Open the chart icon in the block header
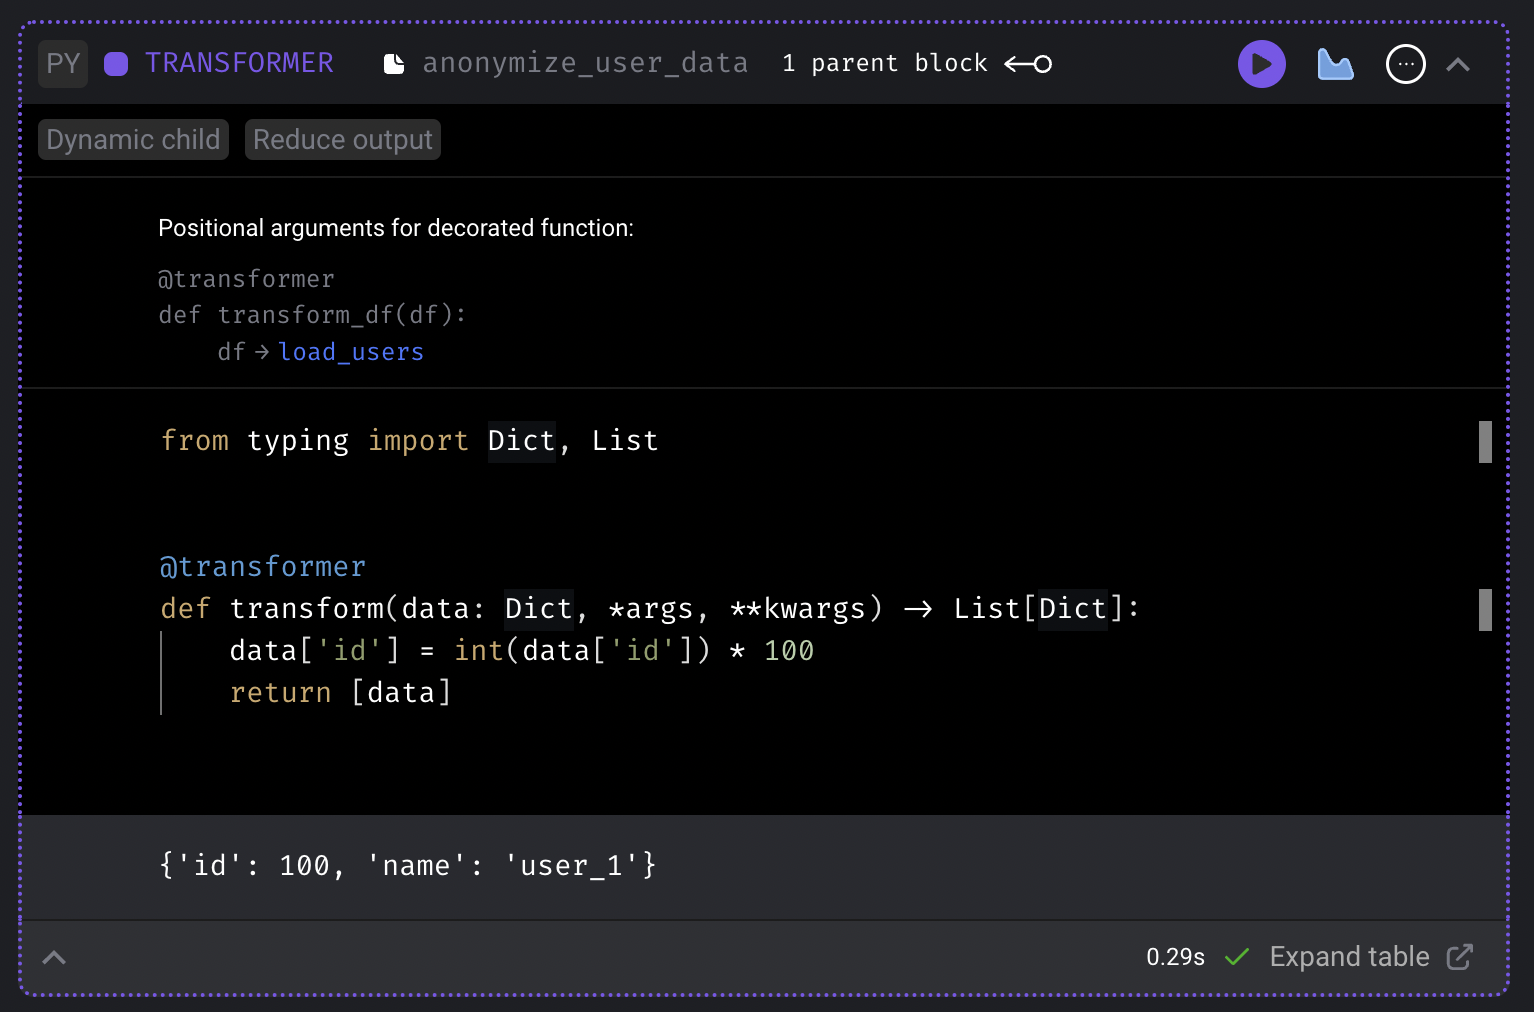 coord(1335,64)
